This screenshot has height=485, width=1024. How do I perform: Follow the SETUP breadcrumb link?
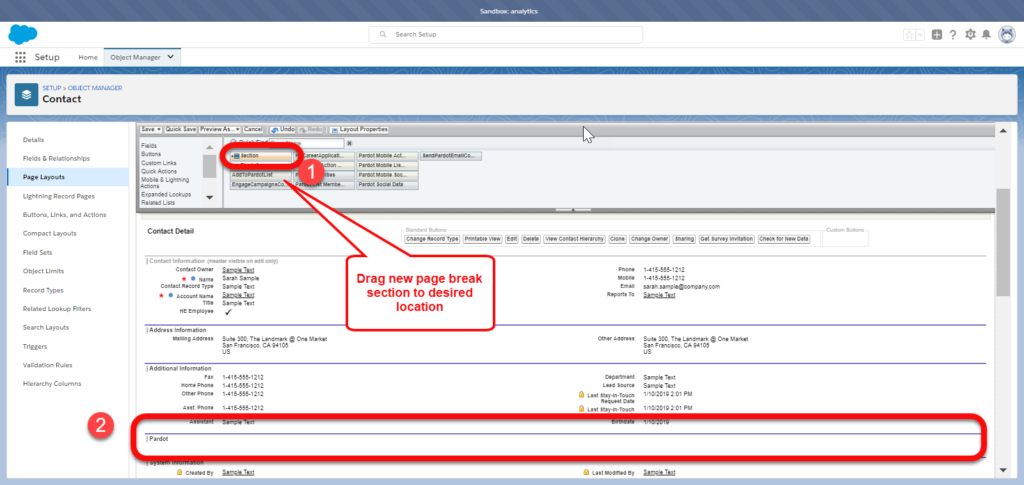[x=52, y=88]
